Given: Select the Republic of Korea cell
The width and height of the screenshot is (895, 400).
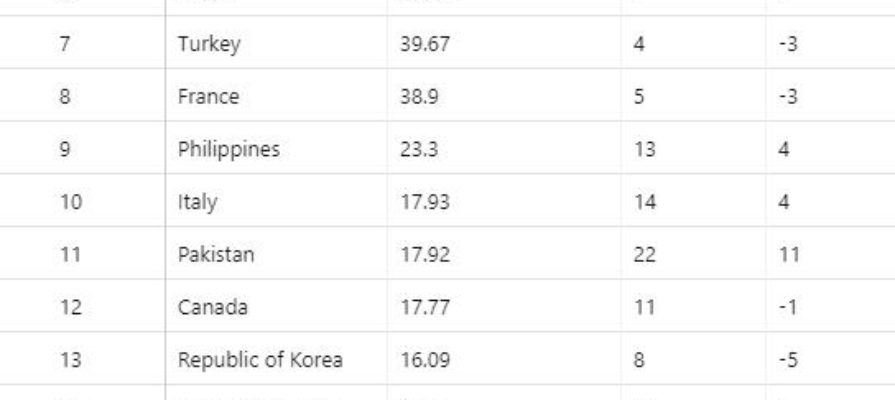Looking at the screenshot, I should [x=276, y=359].
